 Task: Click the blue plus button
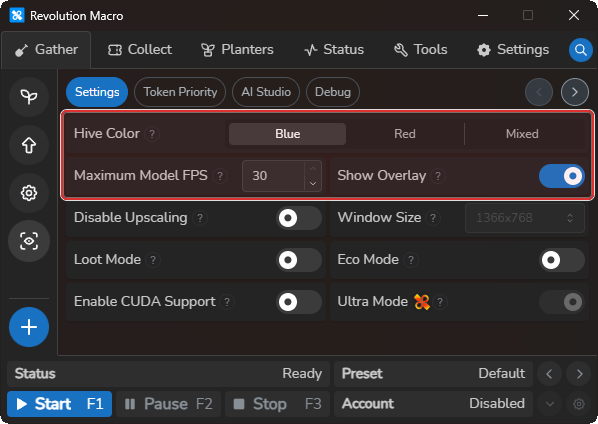click(29, 327)
